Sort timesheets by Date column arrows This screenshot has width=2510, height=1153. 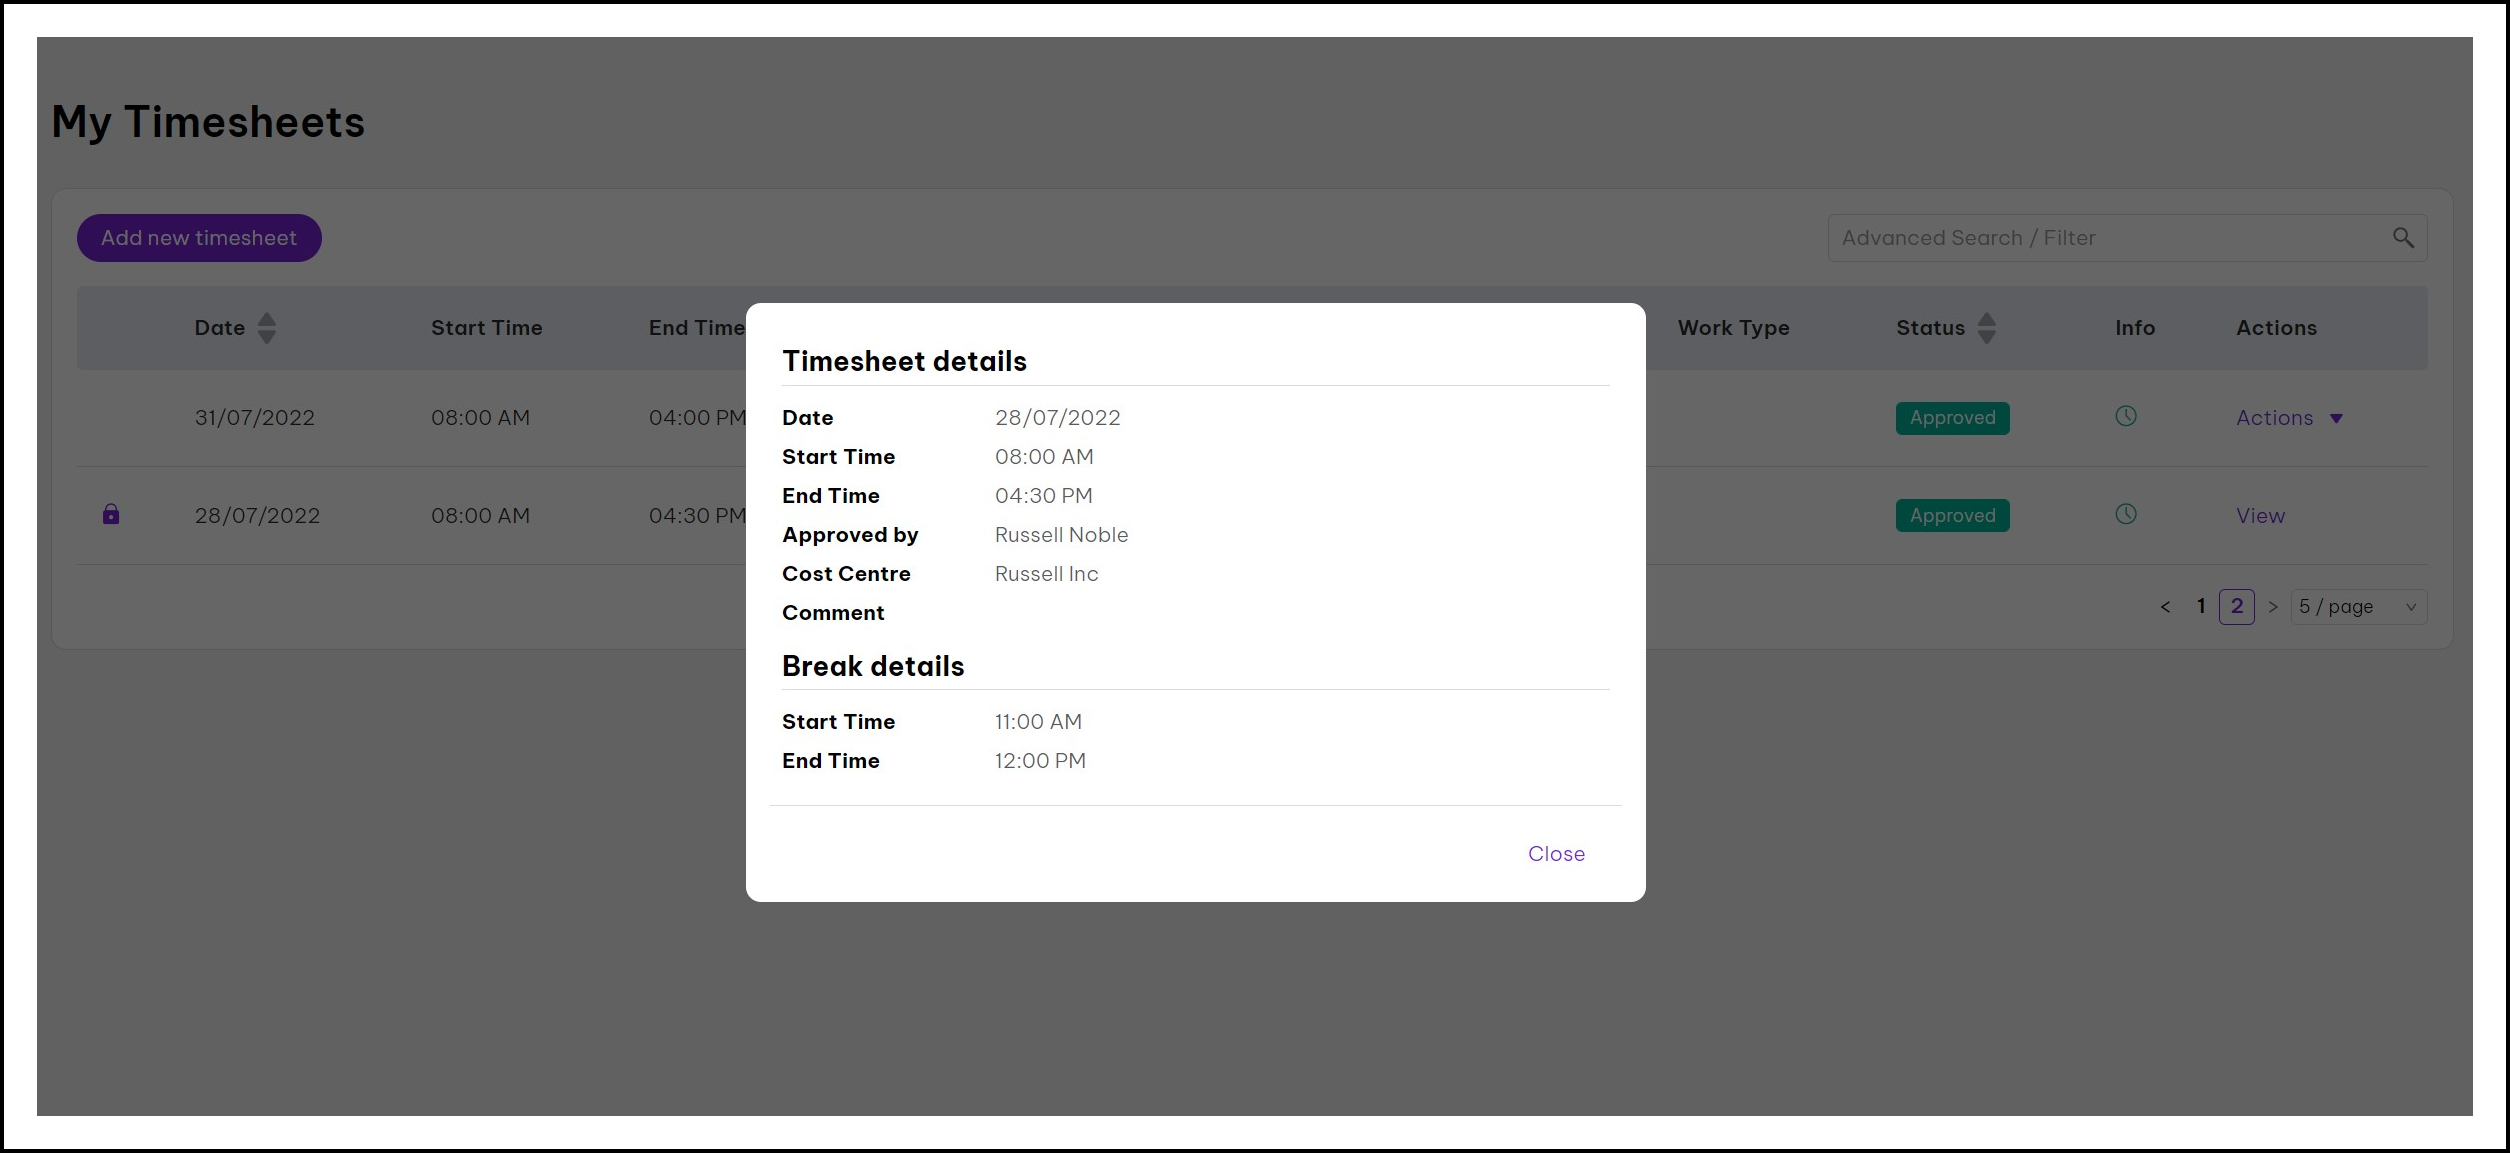tap(266, 328)
